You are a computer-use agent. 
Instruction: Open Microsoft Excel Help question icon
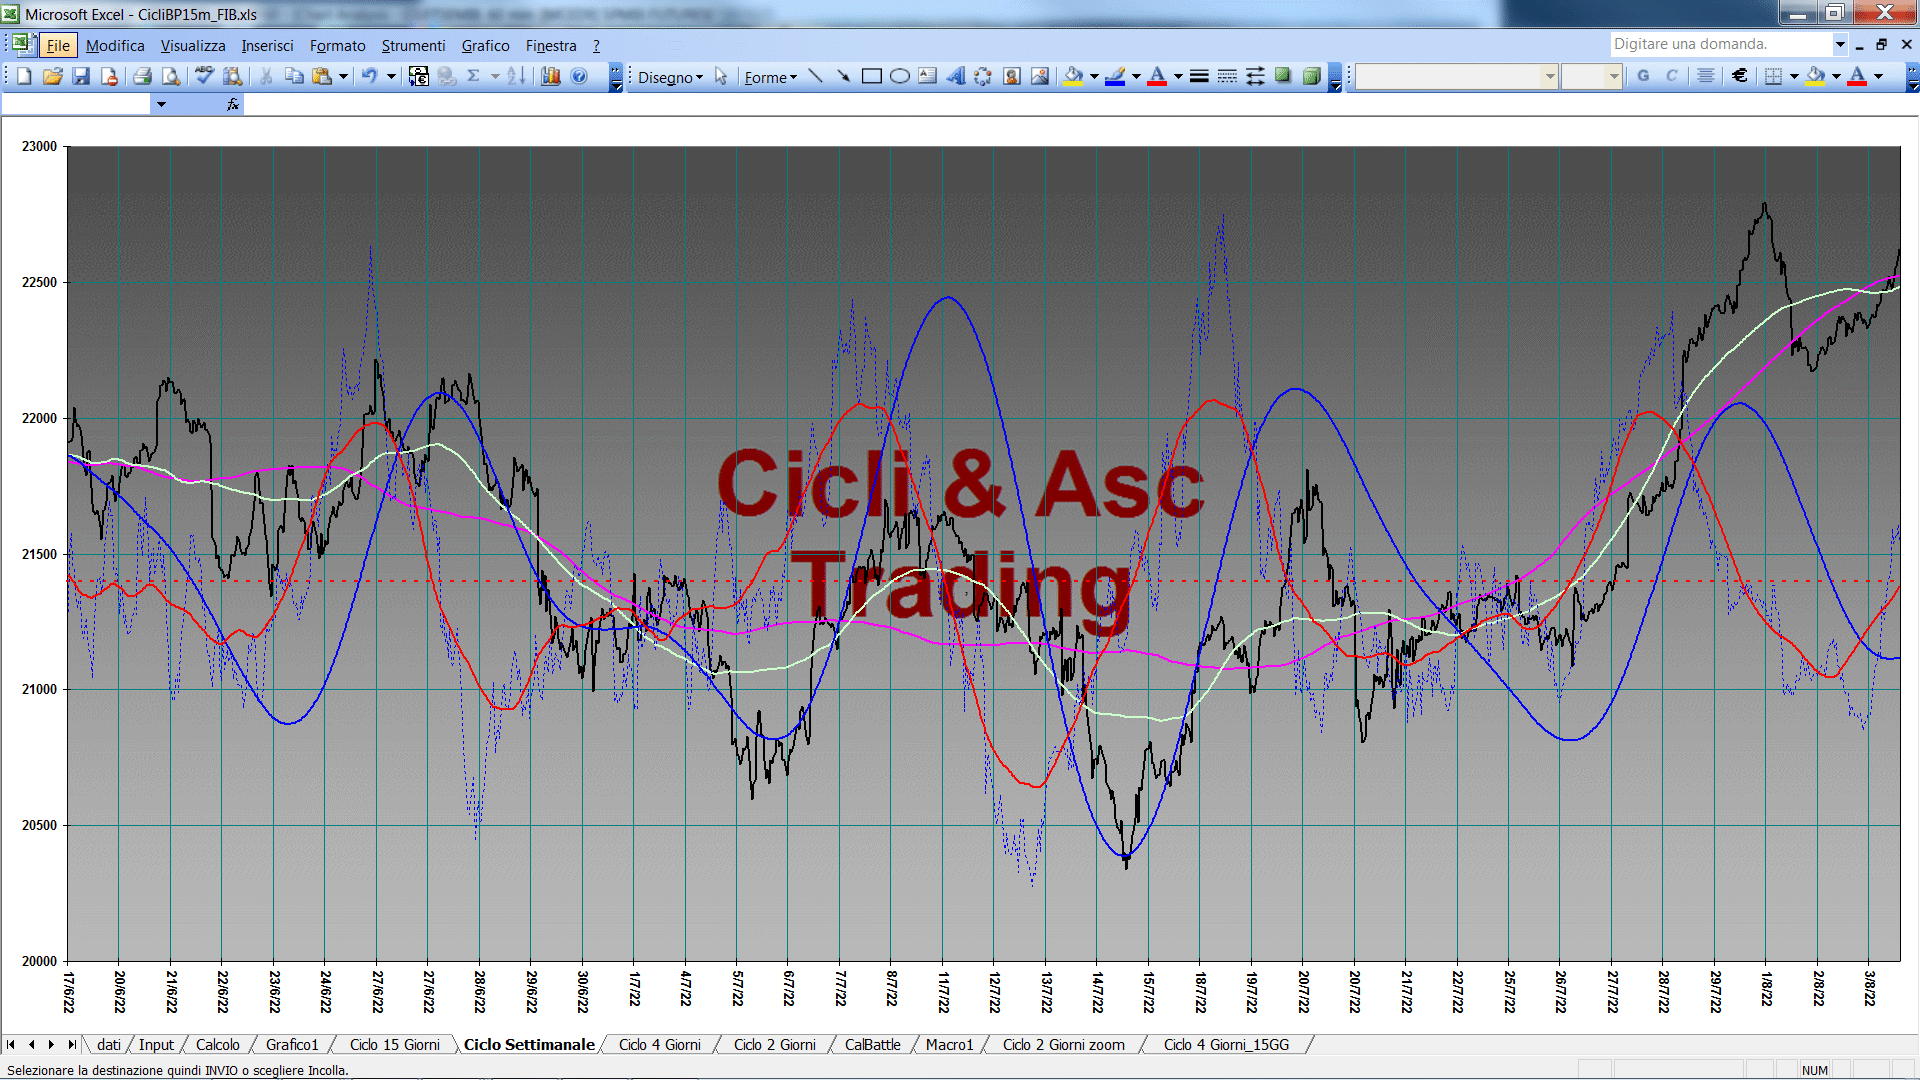[579, 76]
